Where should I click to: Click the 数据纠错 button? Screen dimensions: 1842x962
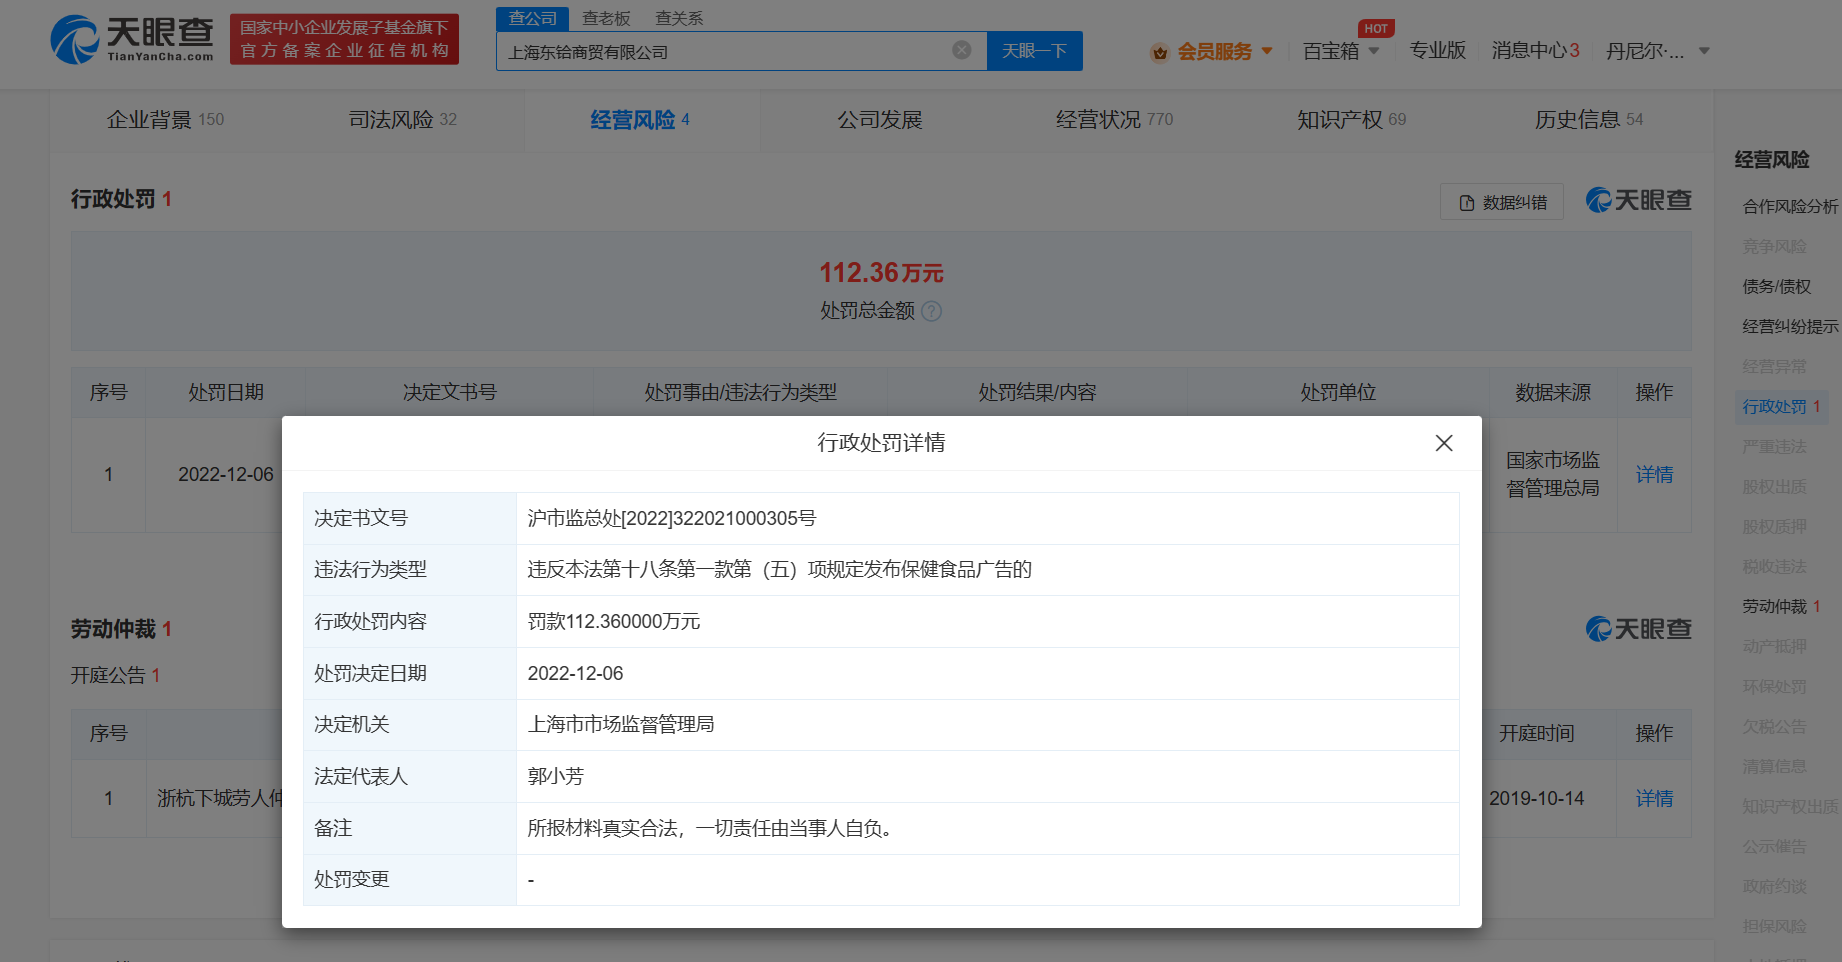(x=1502, y=202)
